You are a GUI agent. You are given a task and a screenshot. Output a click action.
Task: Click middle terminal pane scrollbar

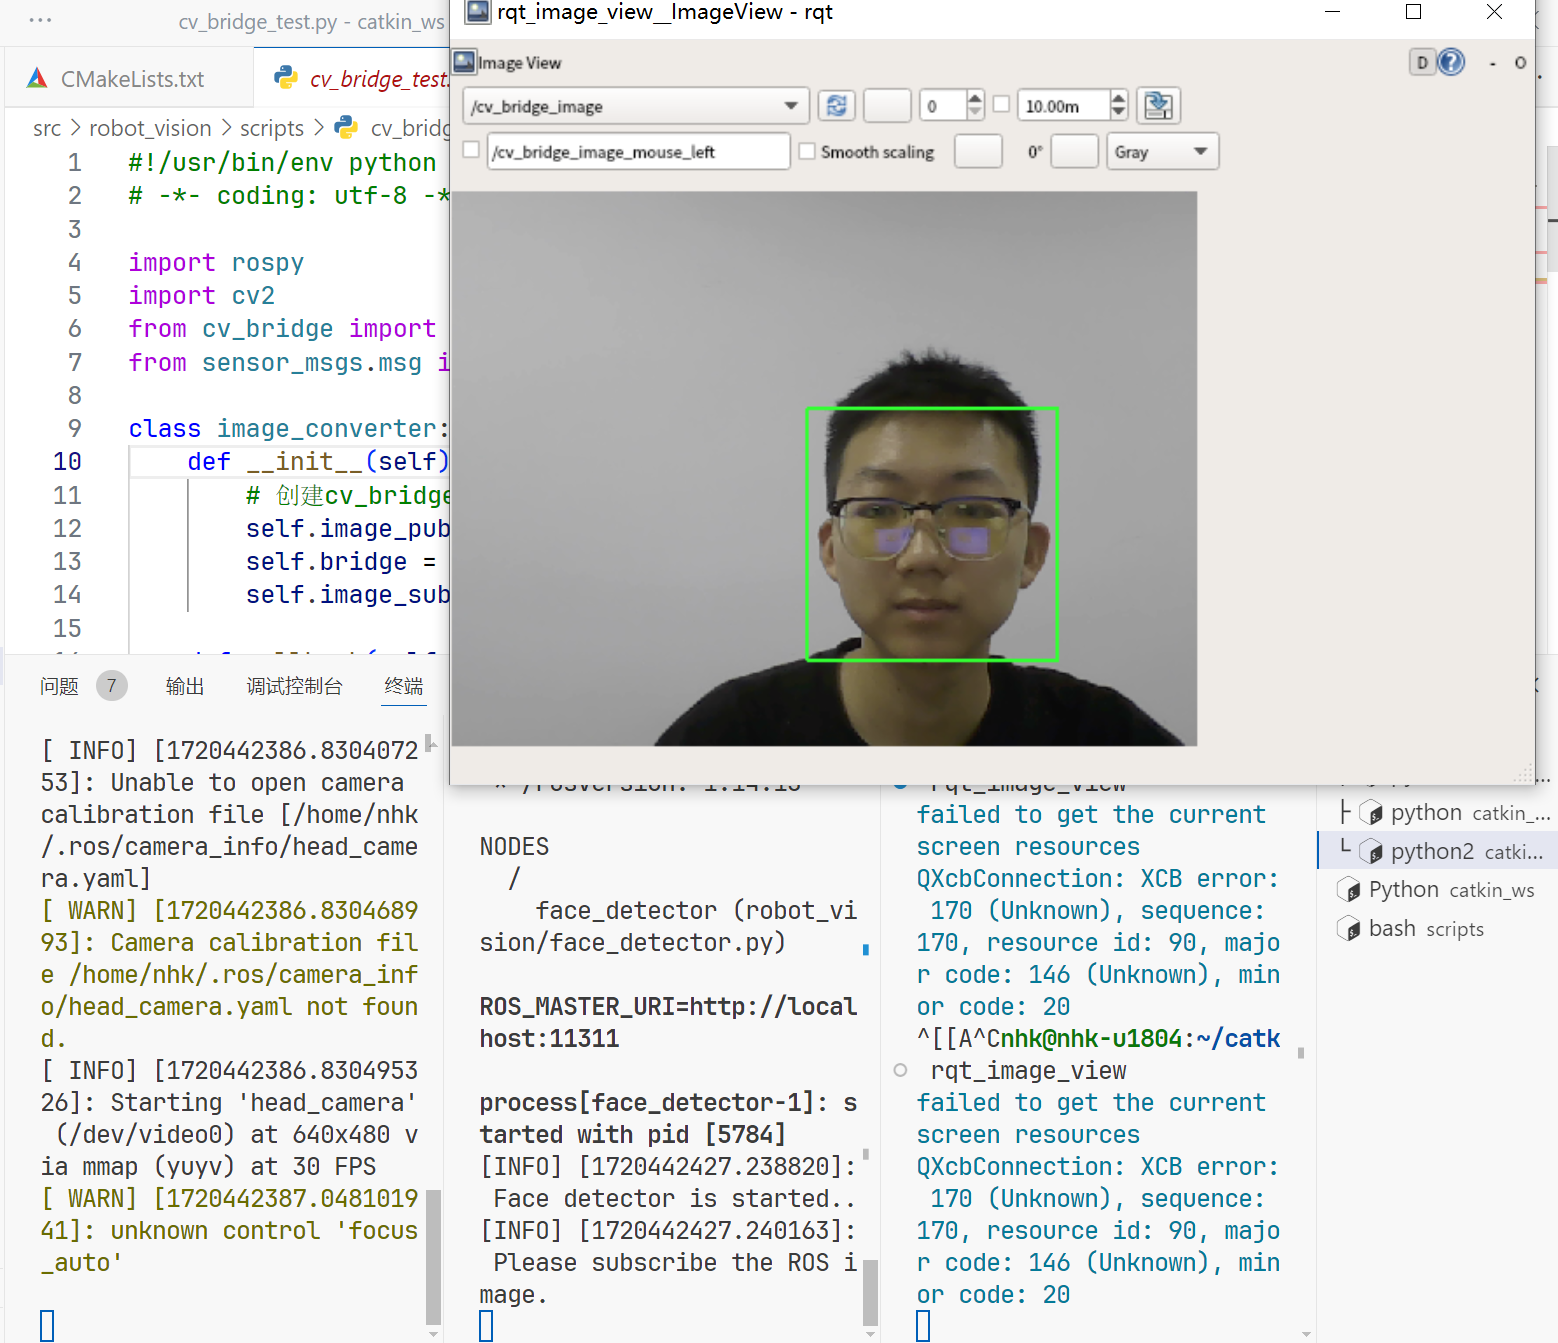pyautogui.click(x=870, y=1293)
